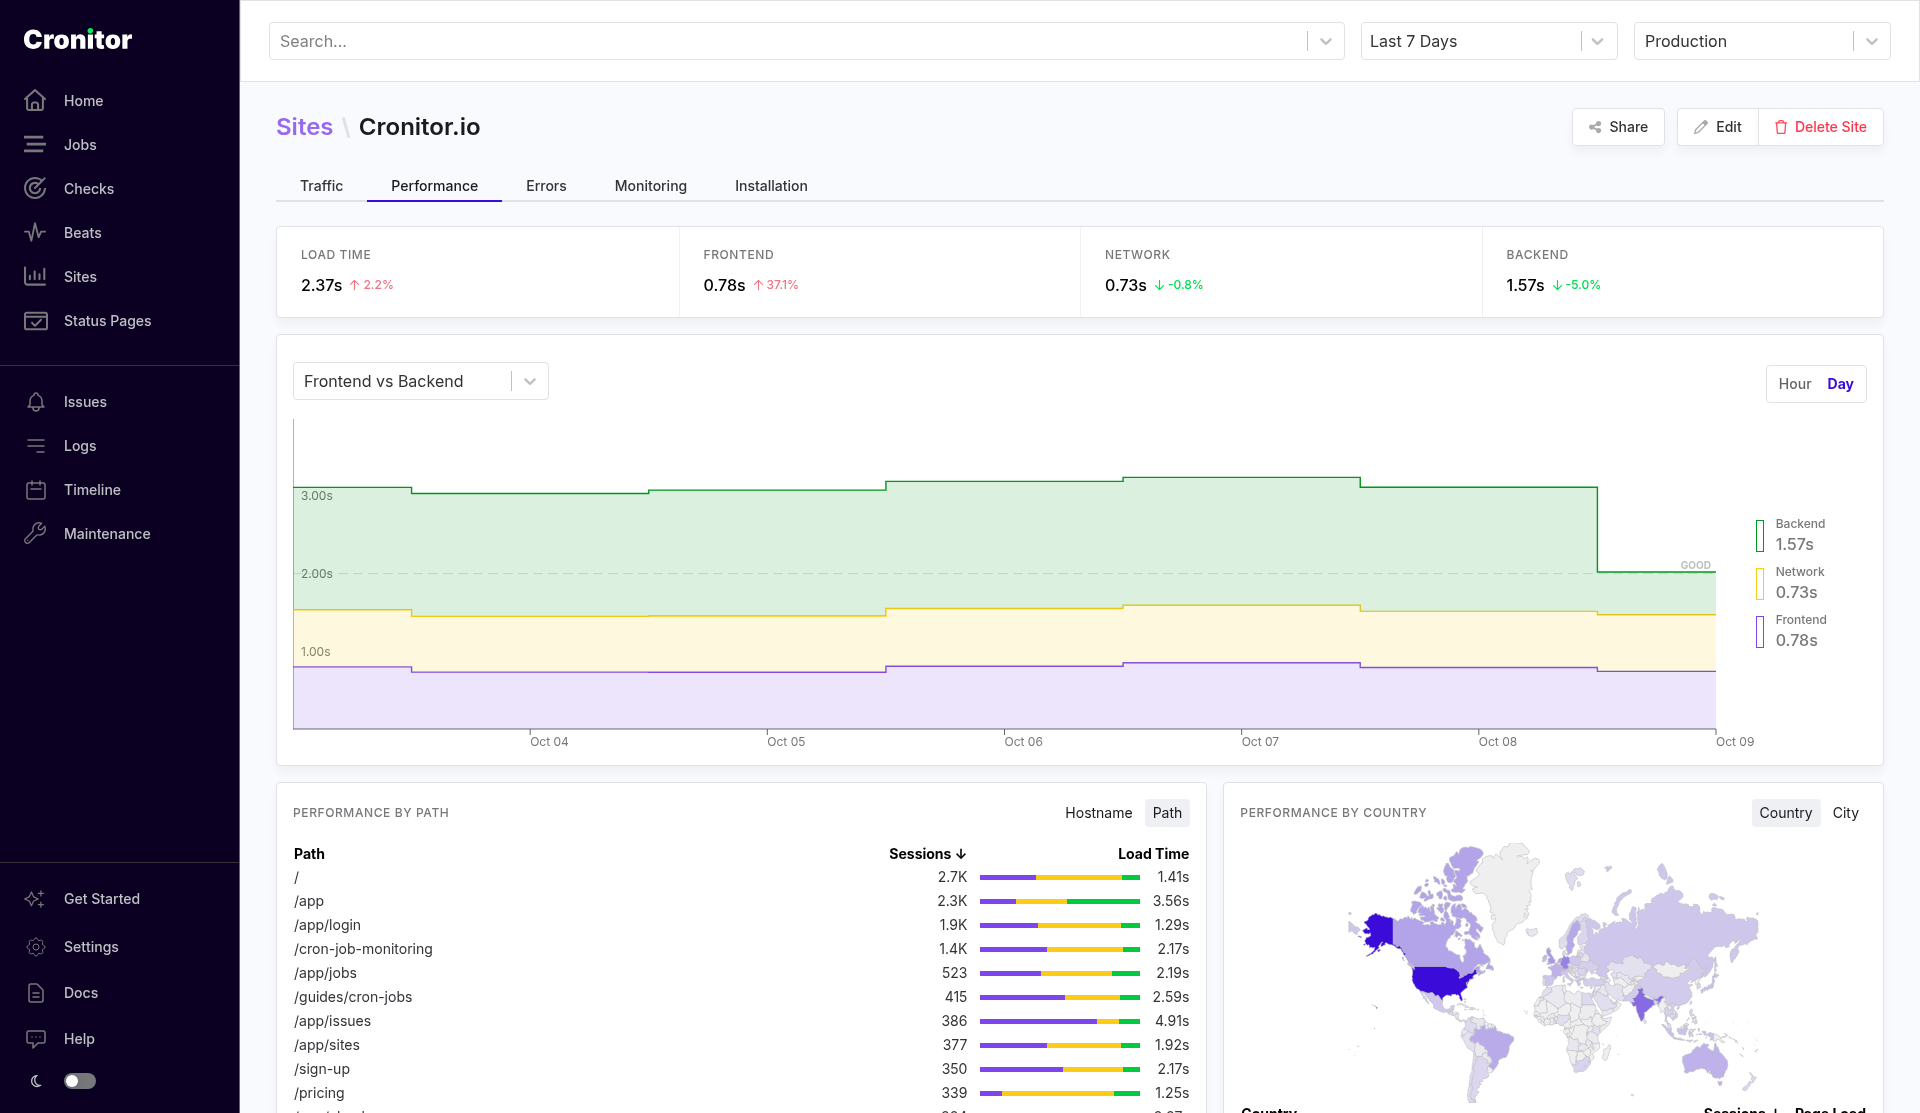Open the Errors tab
1920x1113 pixels.
546,186
